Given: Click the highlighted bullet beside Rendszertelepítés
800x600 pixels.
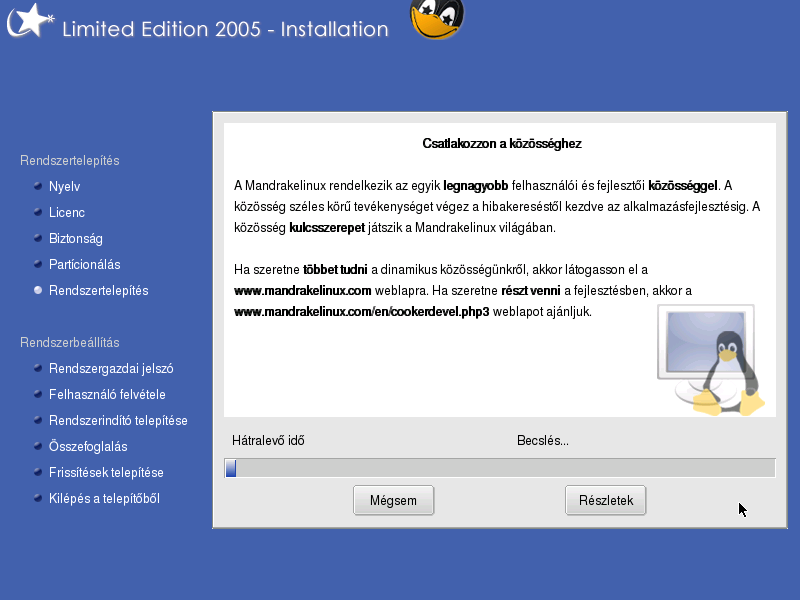Looking at the screenshot, I should coord(38,290).
